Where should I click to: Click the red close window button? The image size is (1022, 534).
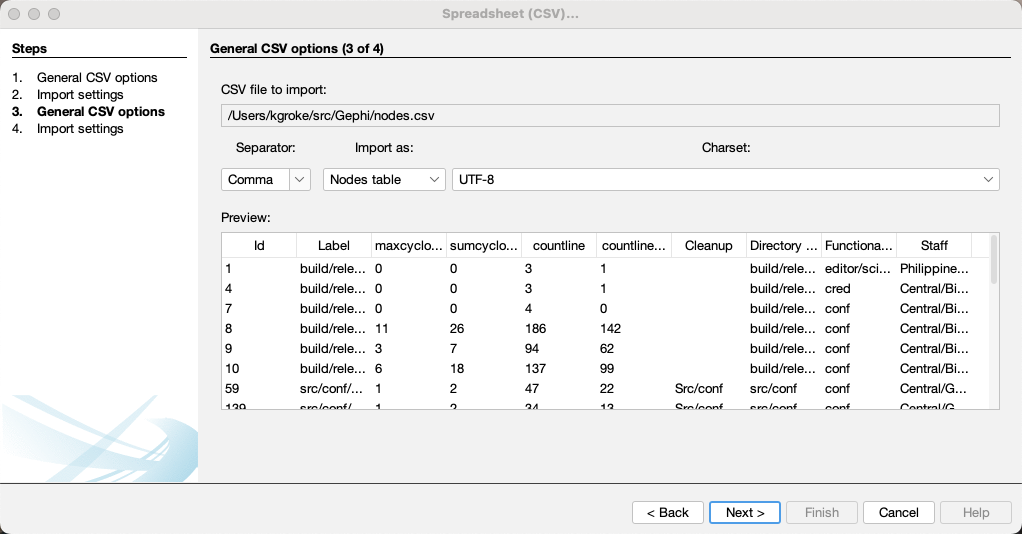click(x=14, y=14)
